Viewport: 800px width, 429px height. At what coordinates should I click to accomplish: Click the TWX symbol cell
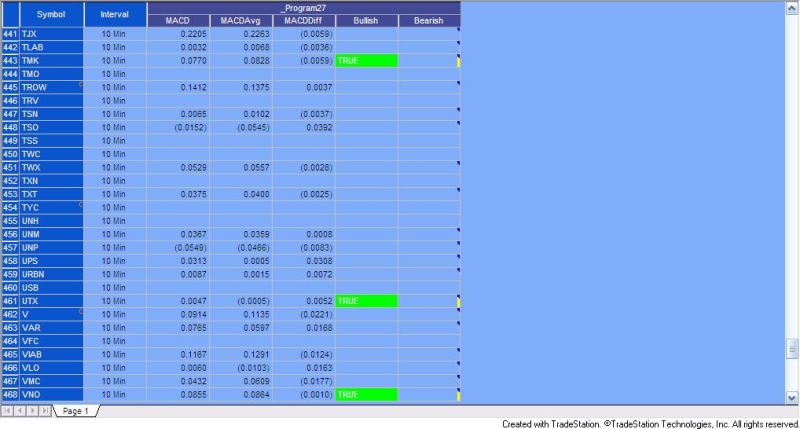[x=51, y=167]
